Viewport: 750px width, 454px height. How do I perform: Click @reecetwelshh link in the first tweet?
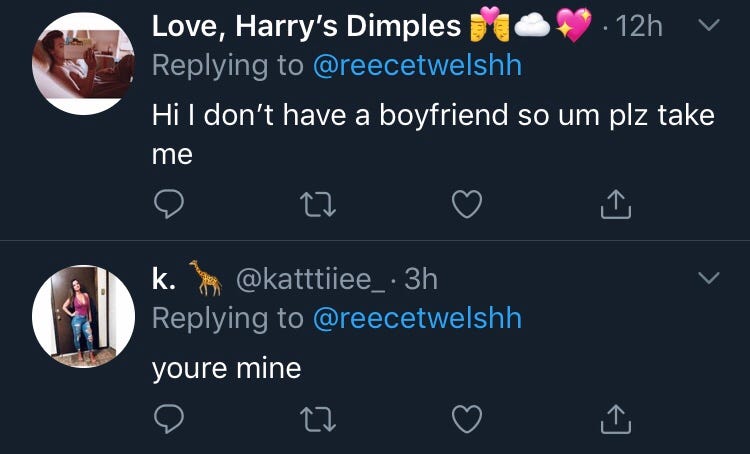[417, 66]
